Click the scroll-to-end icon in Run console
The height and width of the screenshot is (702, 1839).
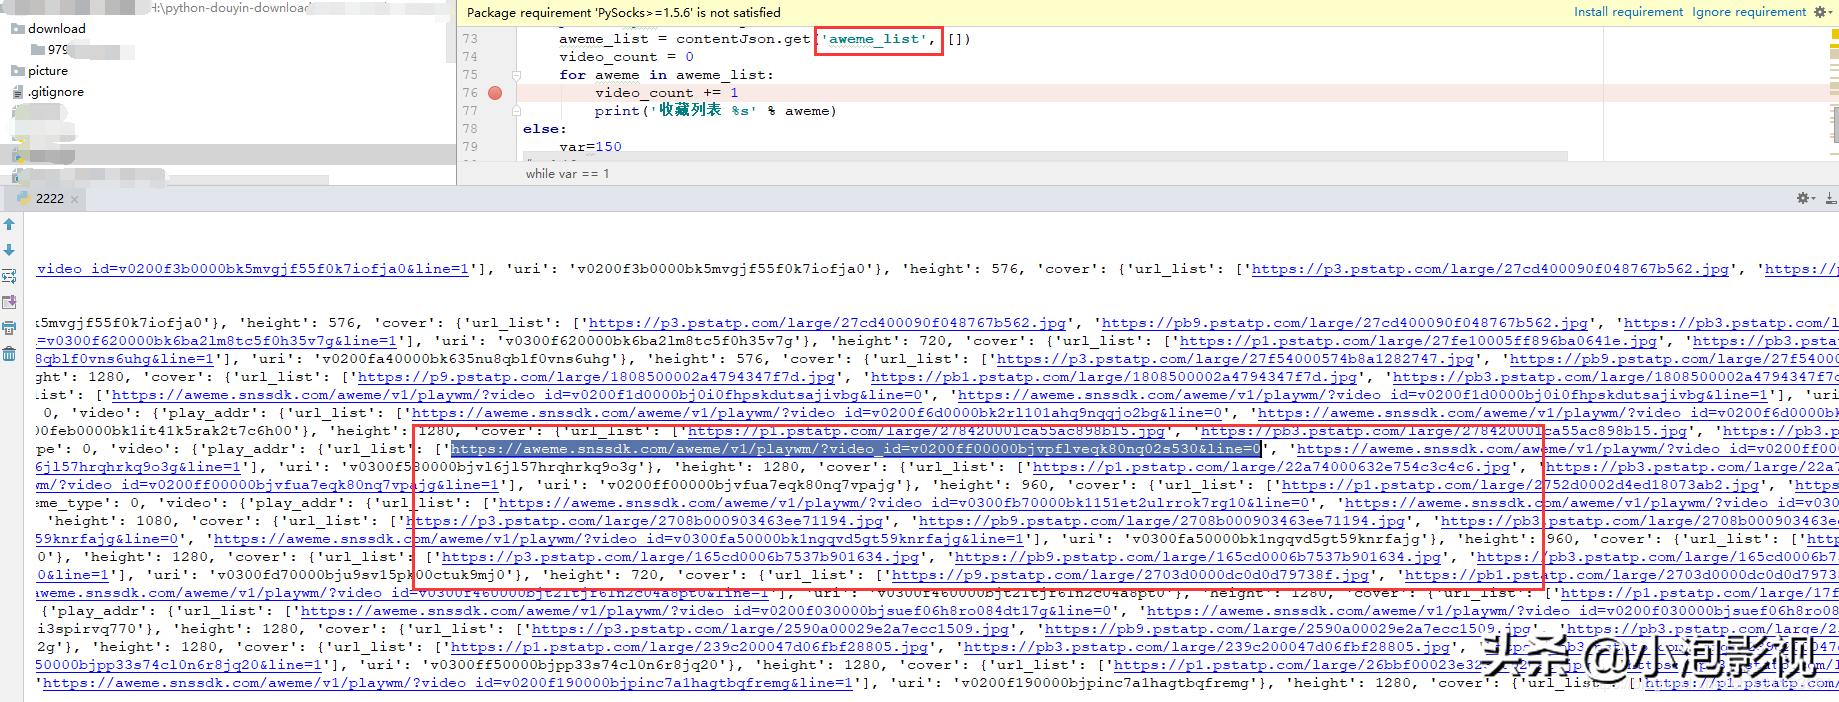[9, 302]
